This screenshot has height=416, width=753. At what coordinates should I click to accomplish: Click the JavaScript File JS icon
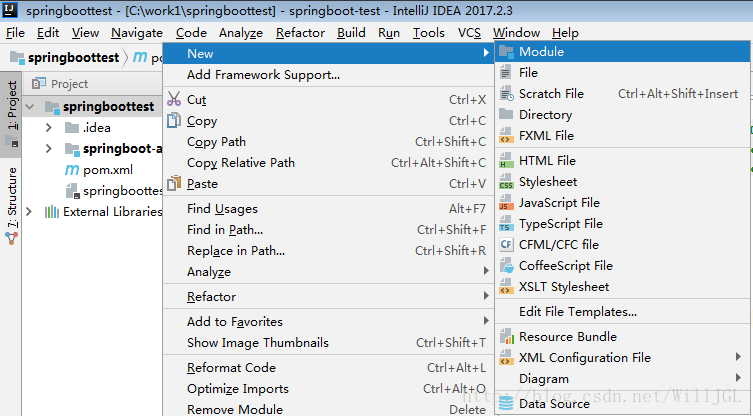(x=506, y=203)
